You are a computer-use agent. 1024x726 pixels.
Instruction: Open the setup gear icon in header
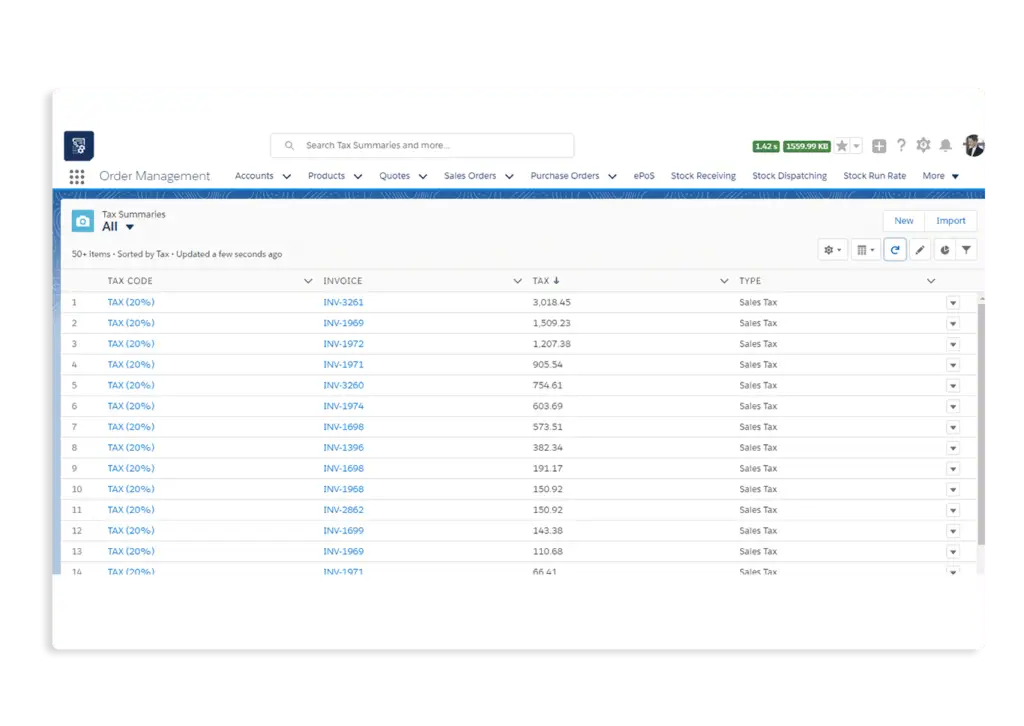(x=923, y=145)
